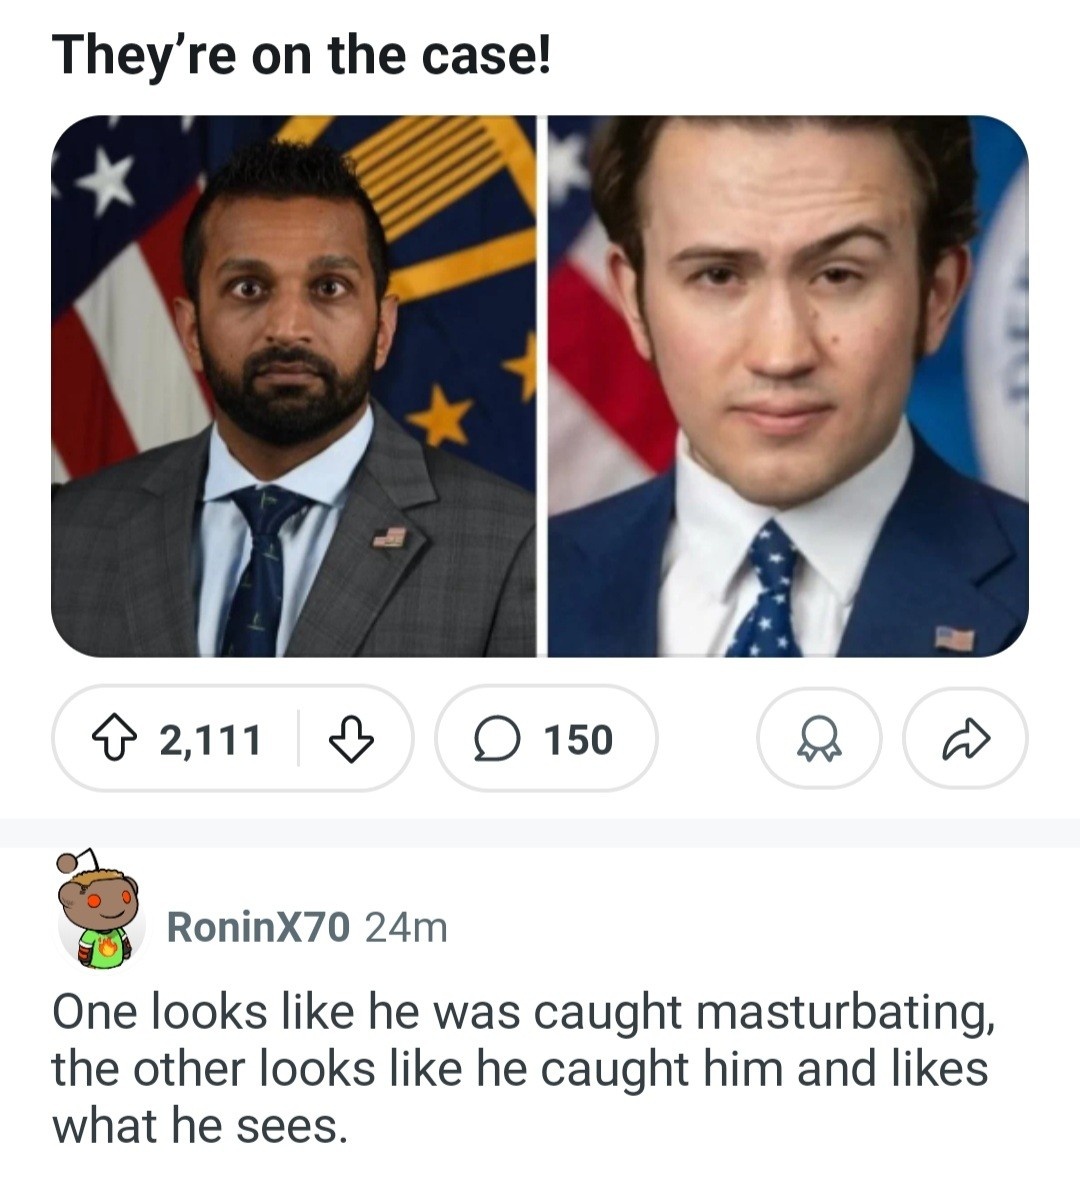Tap the gray band above the comment section
The height and width of the screenshot is (1182, 1080).
(540, 832)
